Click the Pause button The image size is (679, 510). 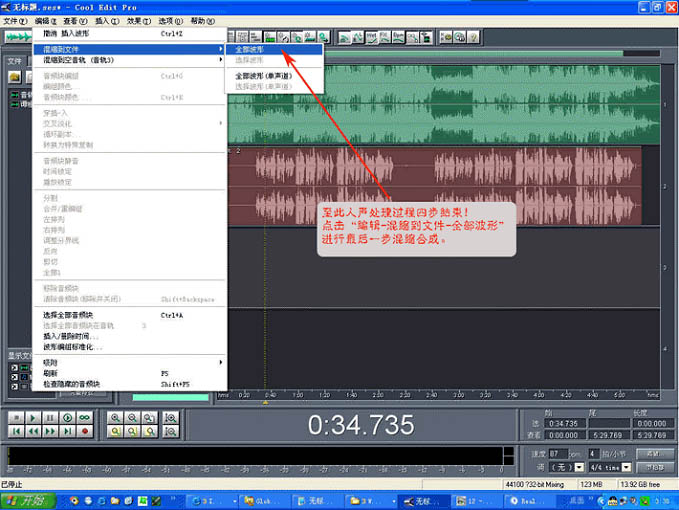[x=50, y=418]
